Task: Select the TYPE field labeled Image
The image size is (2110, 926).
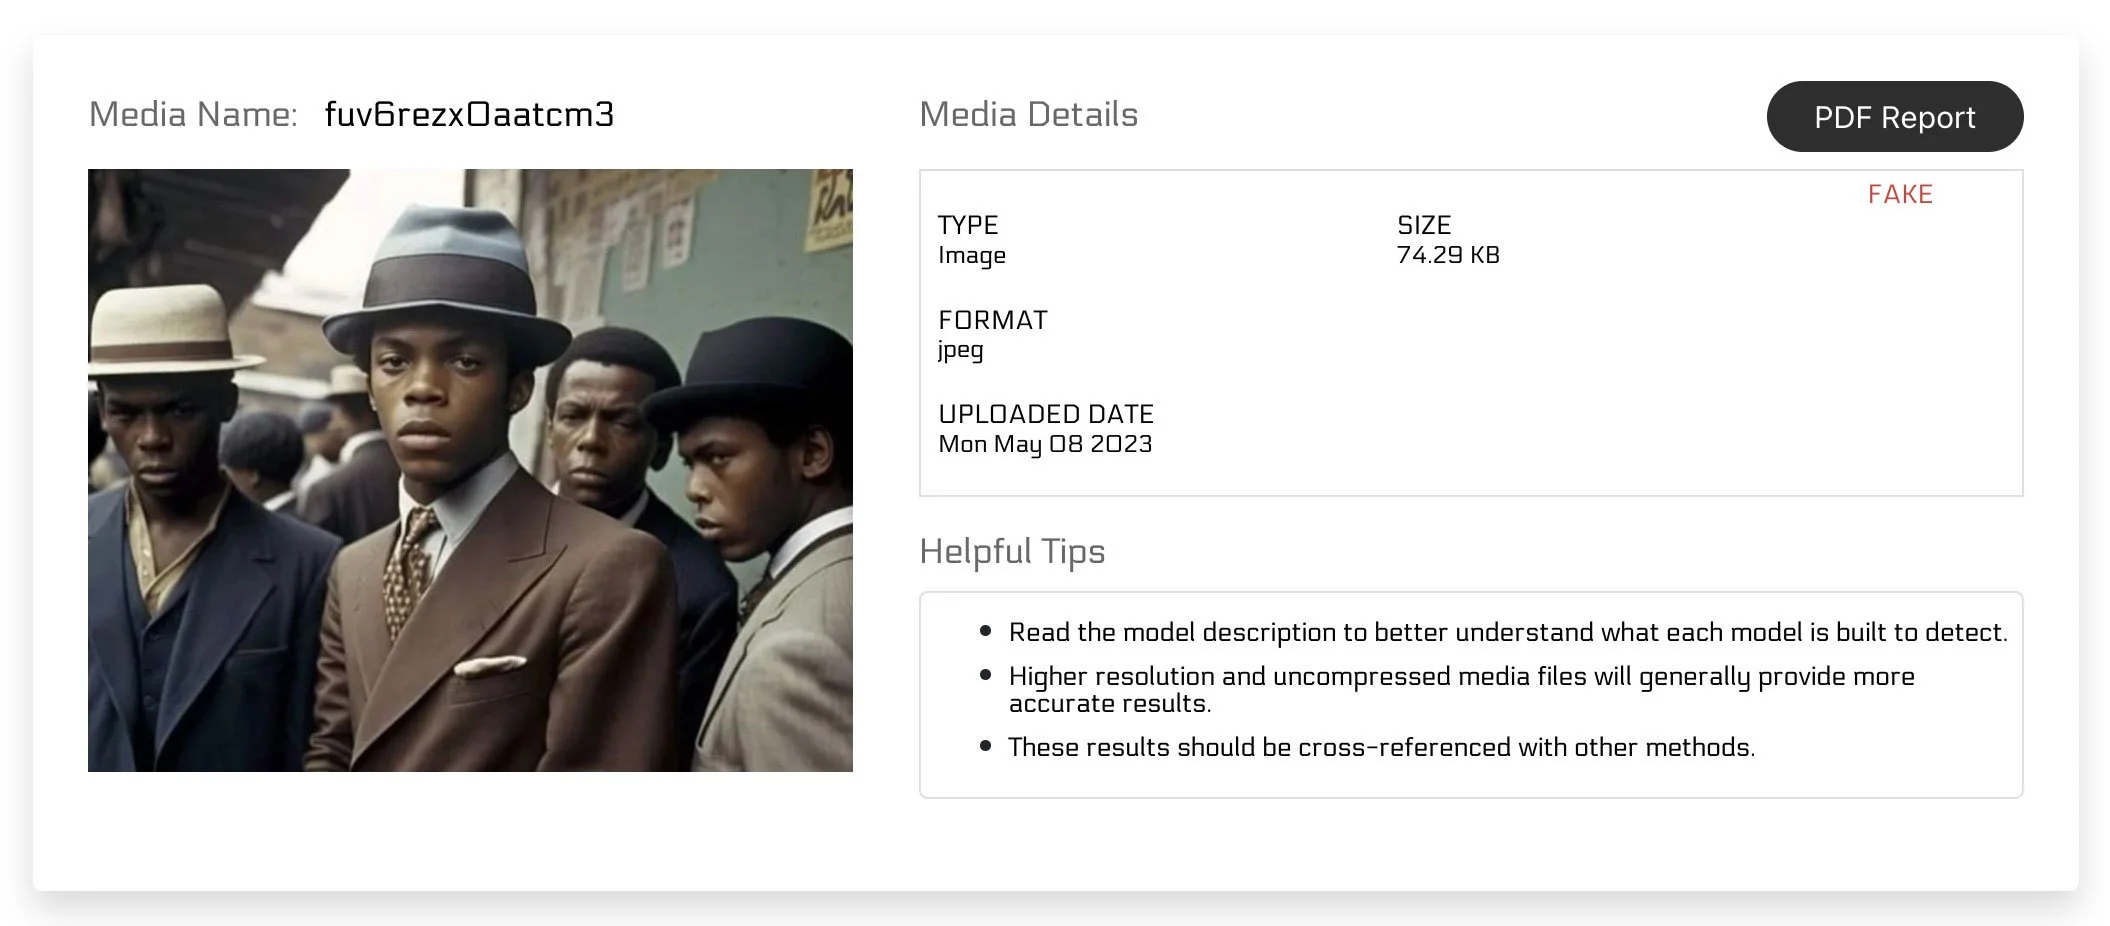Action: coord(972,255)
